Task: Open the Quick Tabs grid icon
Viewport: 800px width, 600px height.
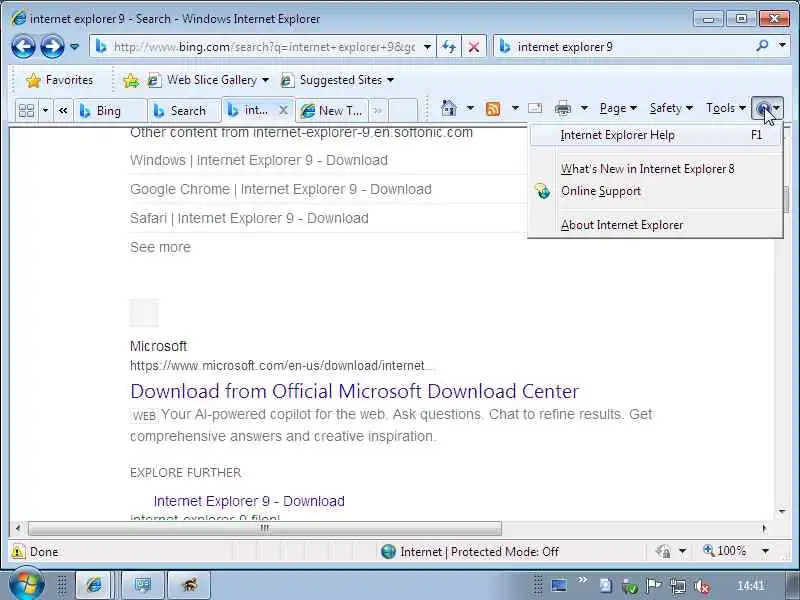Action: [26, 110]
